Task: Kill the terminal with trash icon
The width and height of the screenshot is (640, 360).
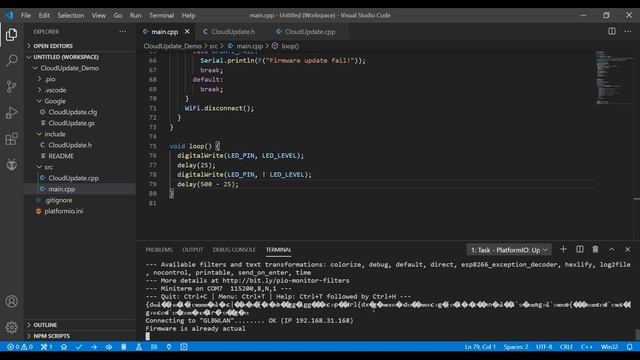Action: (596, 249)
